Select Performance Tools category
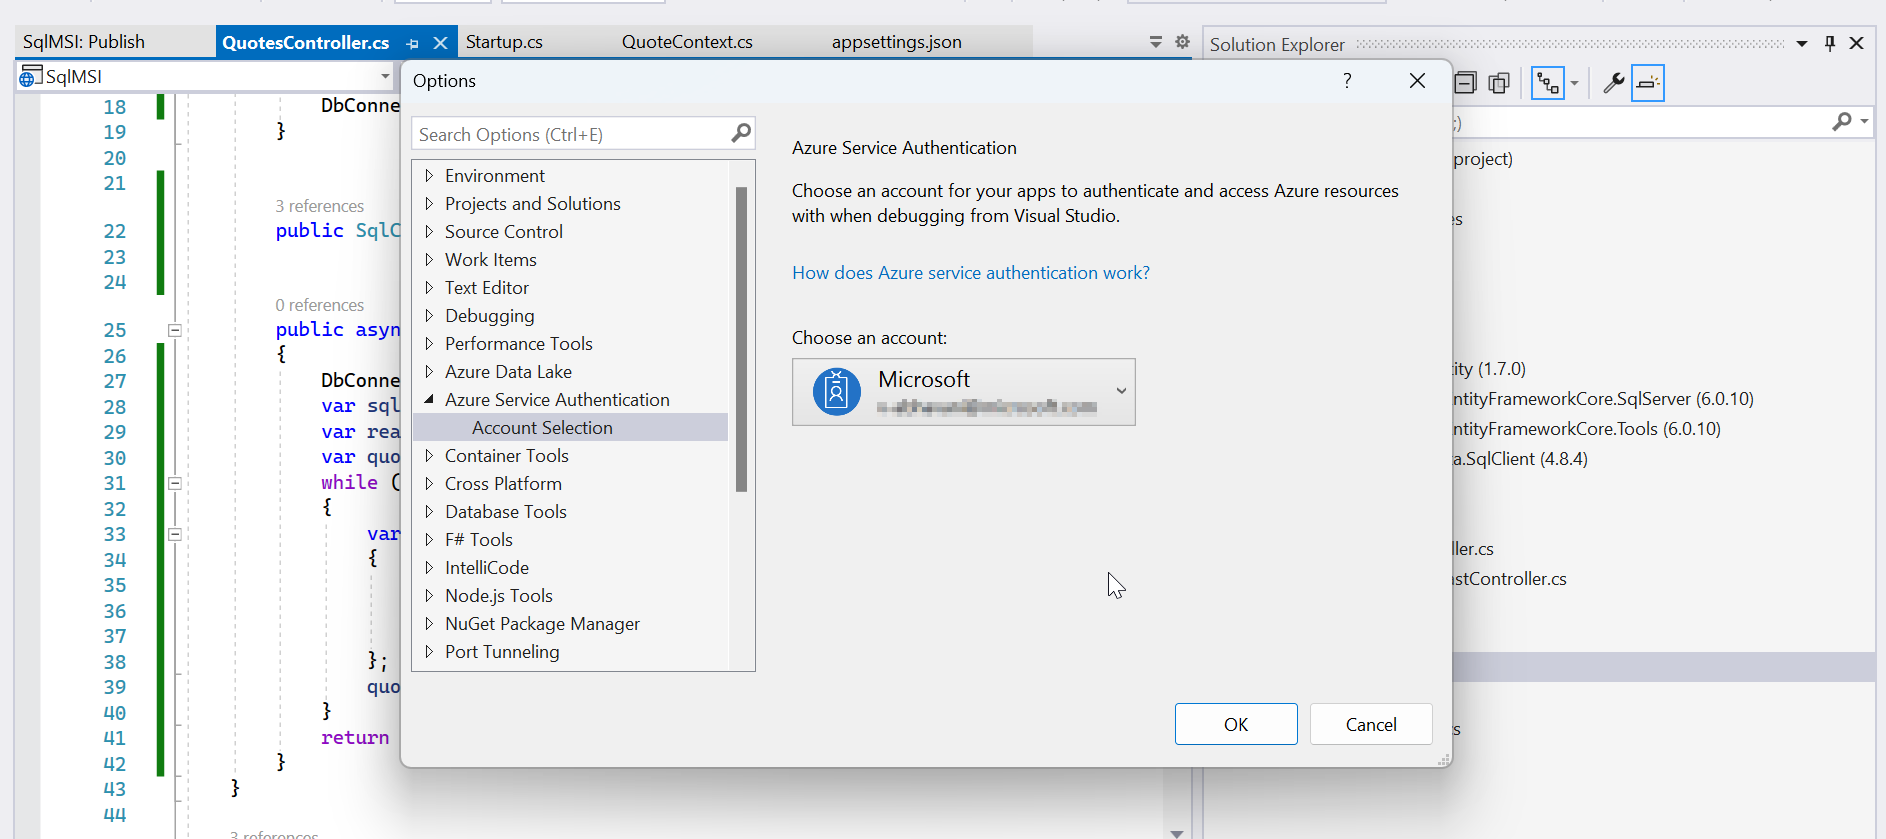 click(519, 343)
